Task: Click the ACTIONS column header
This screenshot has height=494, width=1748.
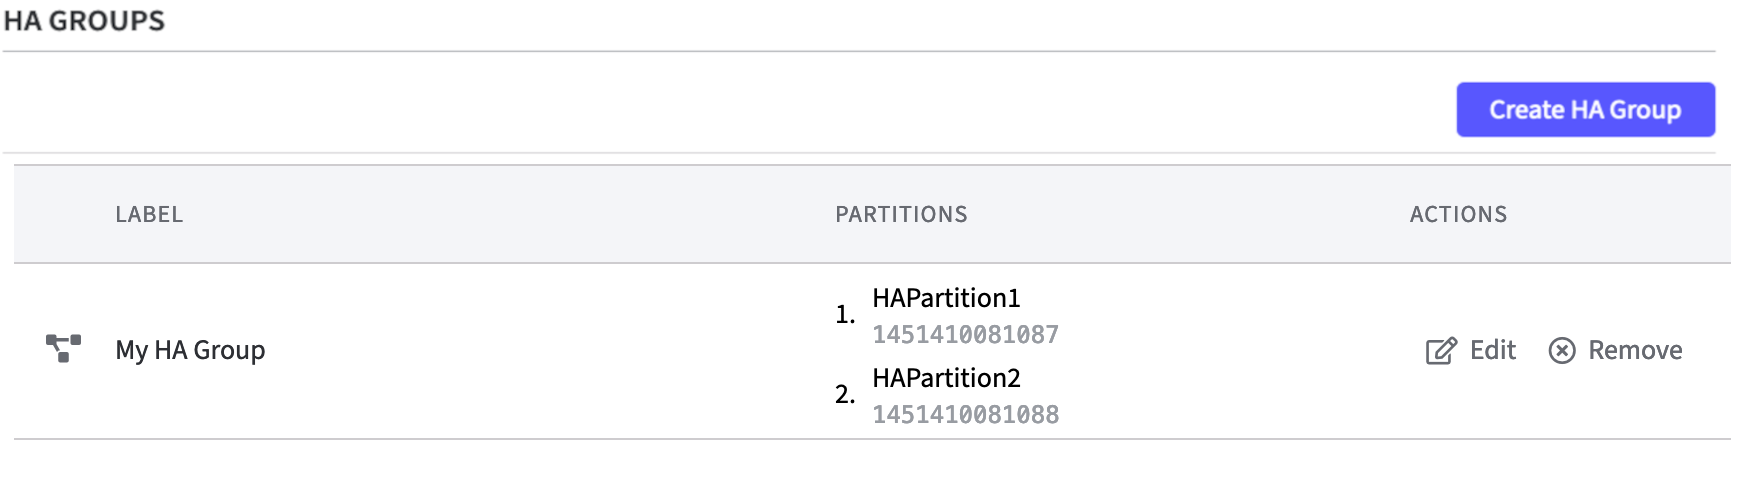Action: coord(1458,214)
